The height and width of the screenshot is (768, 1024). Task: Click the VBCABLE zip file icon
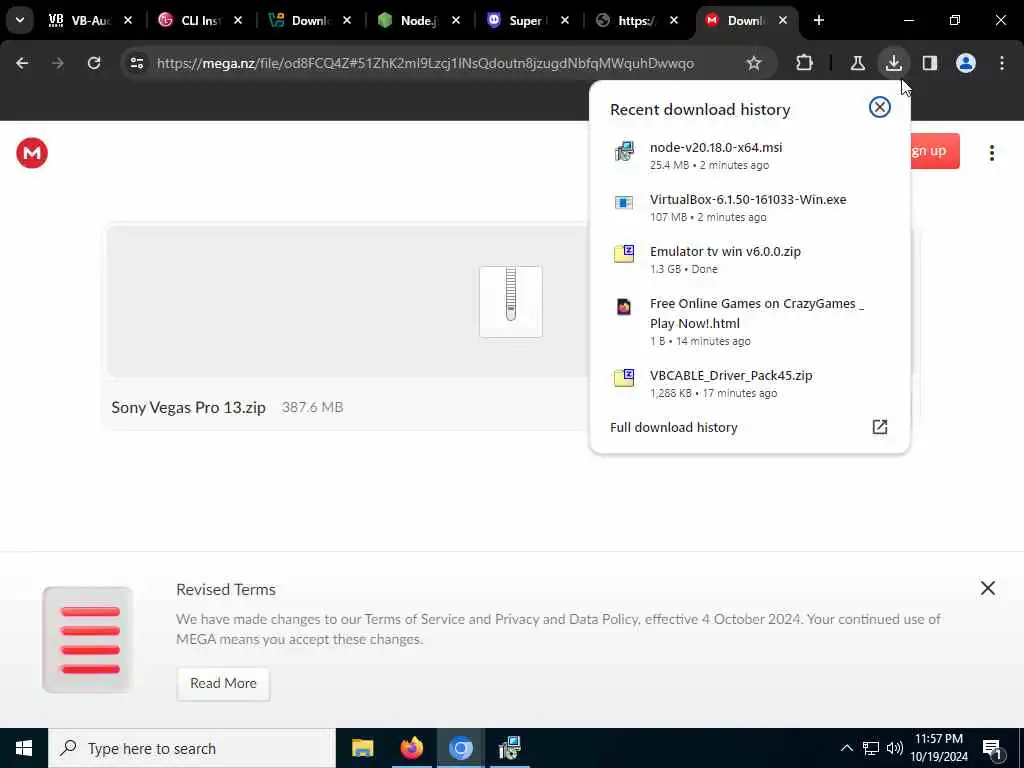coord(624,377)
